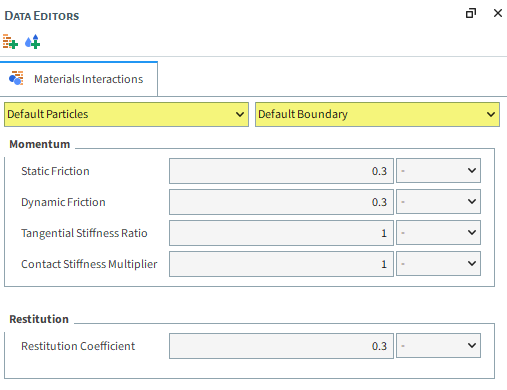Click the add solid material icon

(x=10, y=42)
